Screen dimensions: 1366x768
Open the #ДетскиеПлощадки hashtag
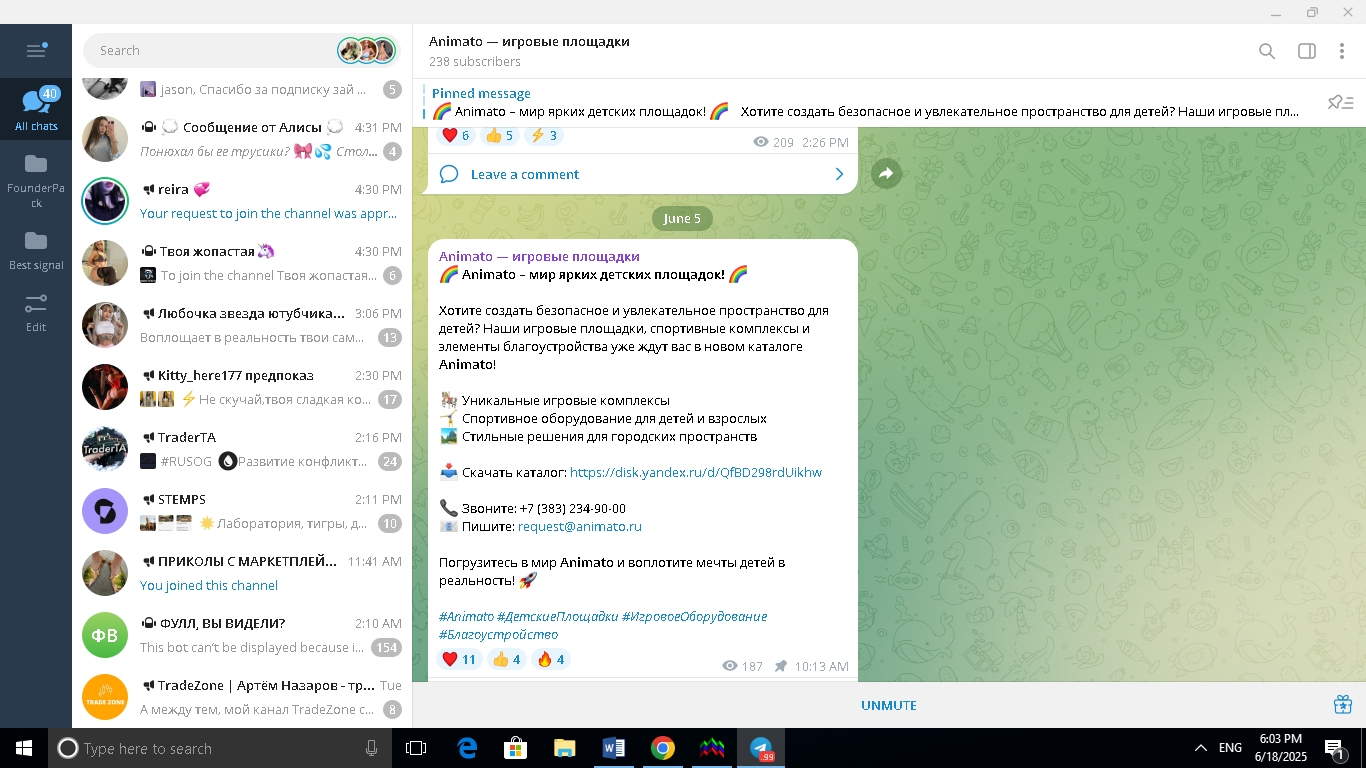coord(557,617)
